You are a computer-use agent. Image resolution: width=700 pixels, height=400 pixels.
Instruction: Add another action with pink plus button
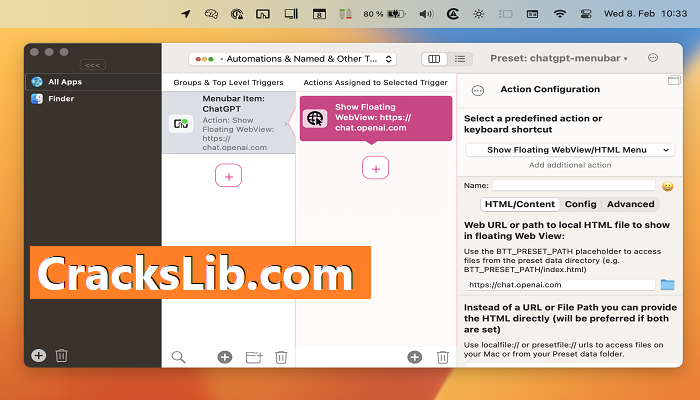(375, 168)
